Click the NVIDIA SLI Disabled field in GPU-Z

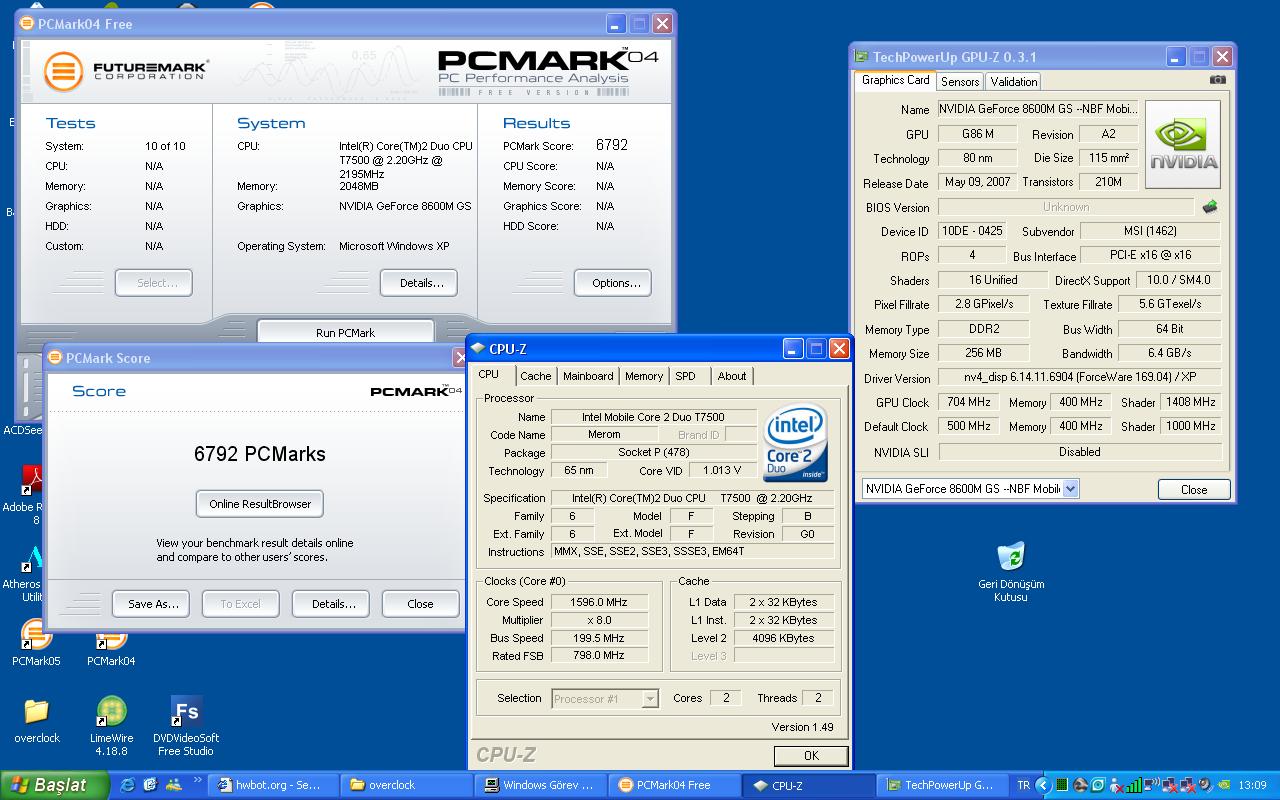pos(1079,451)
